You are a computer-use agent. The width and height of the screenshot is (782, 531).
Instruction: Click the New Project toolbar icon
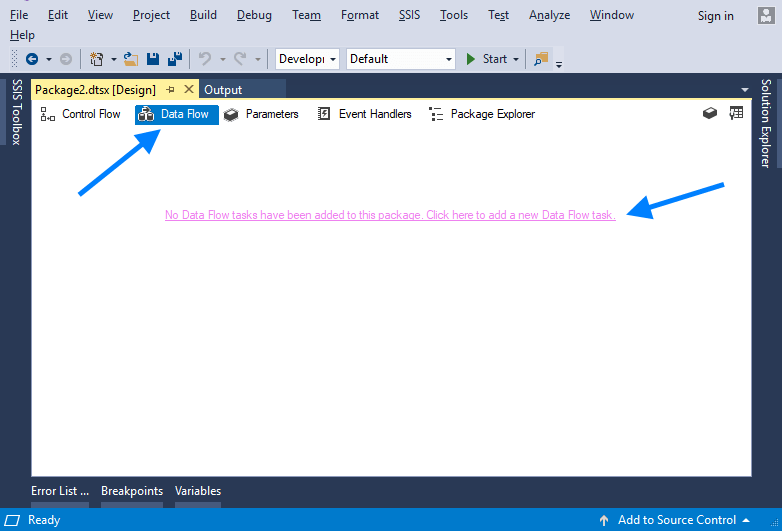(97, 59)
